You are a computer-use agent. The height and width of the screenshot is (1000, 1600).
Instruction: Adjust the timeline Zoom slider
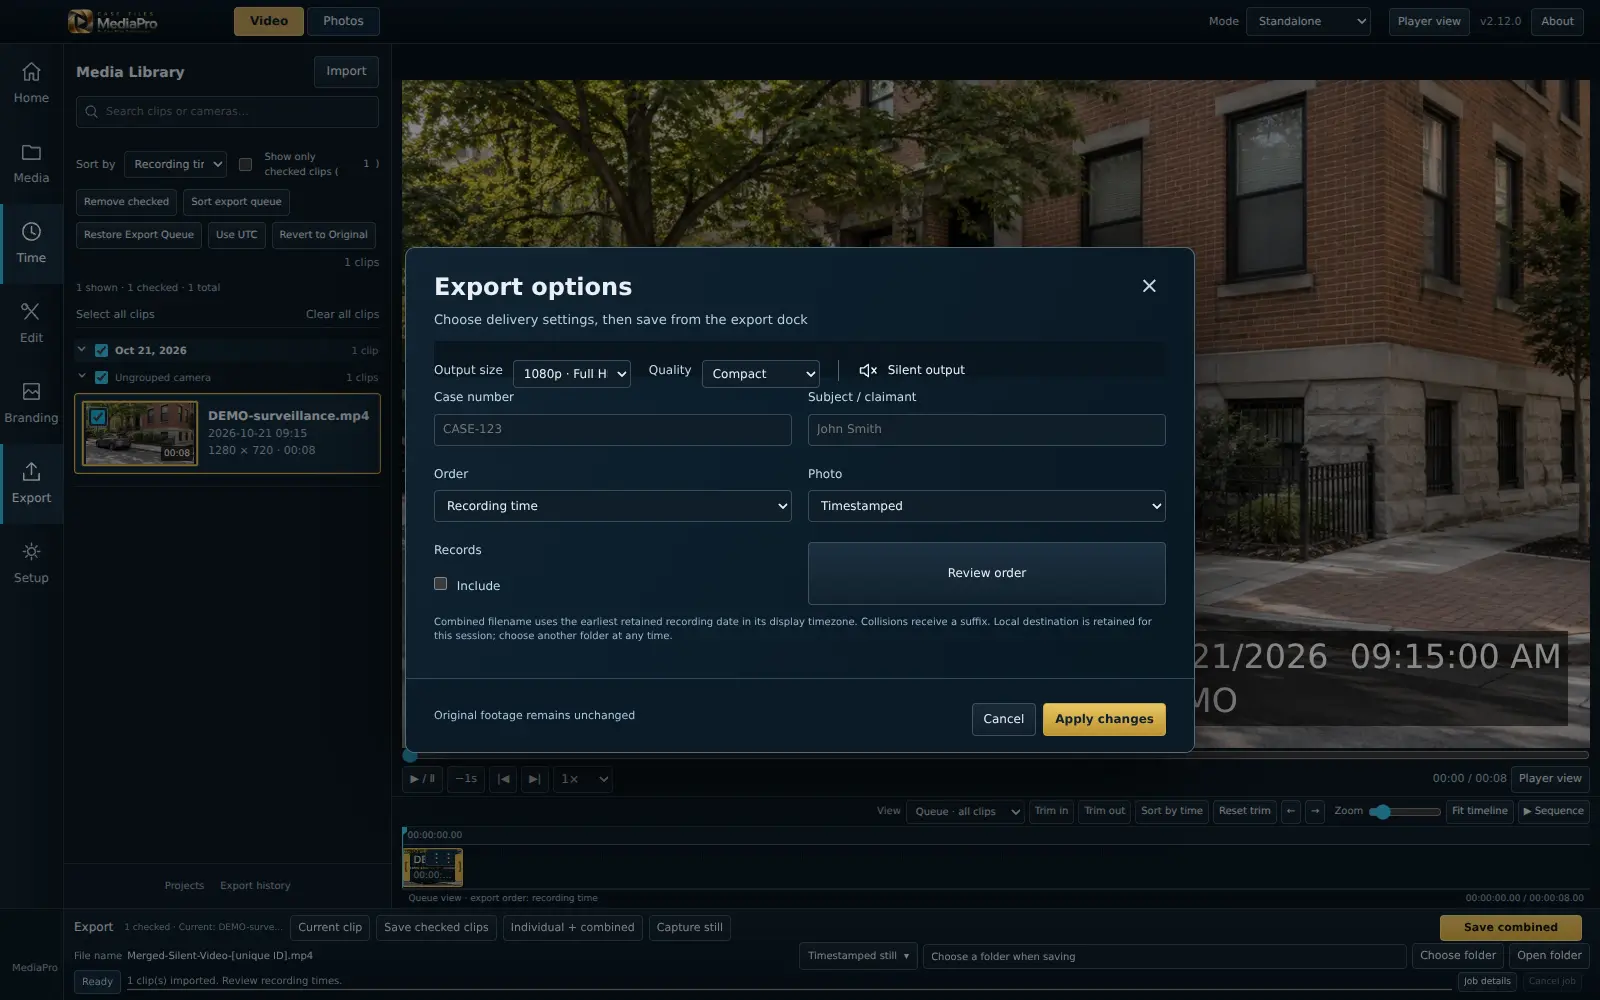click(x=1405, y=812)
